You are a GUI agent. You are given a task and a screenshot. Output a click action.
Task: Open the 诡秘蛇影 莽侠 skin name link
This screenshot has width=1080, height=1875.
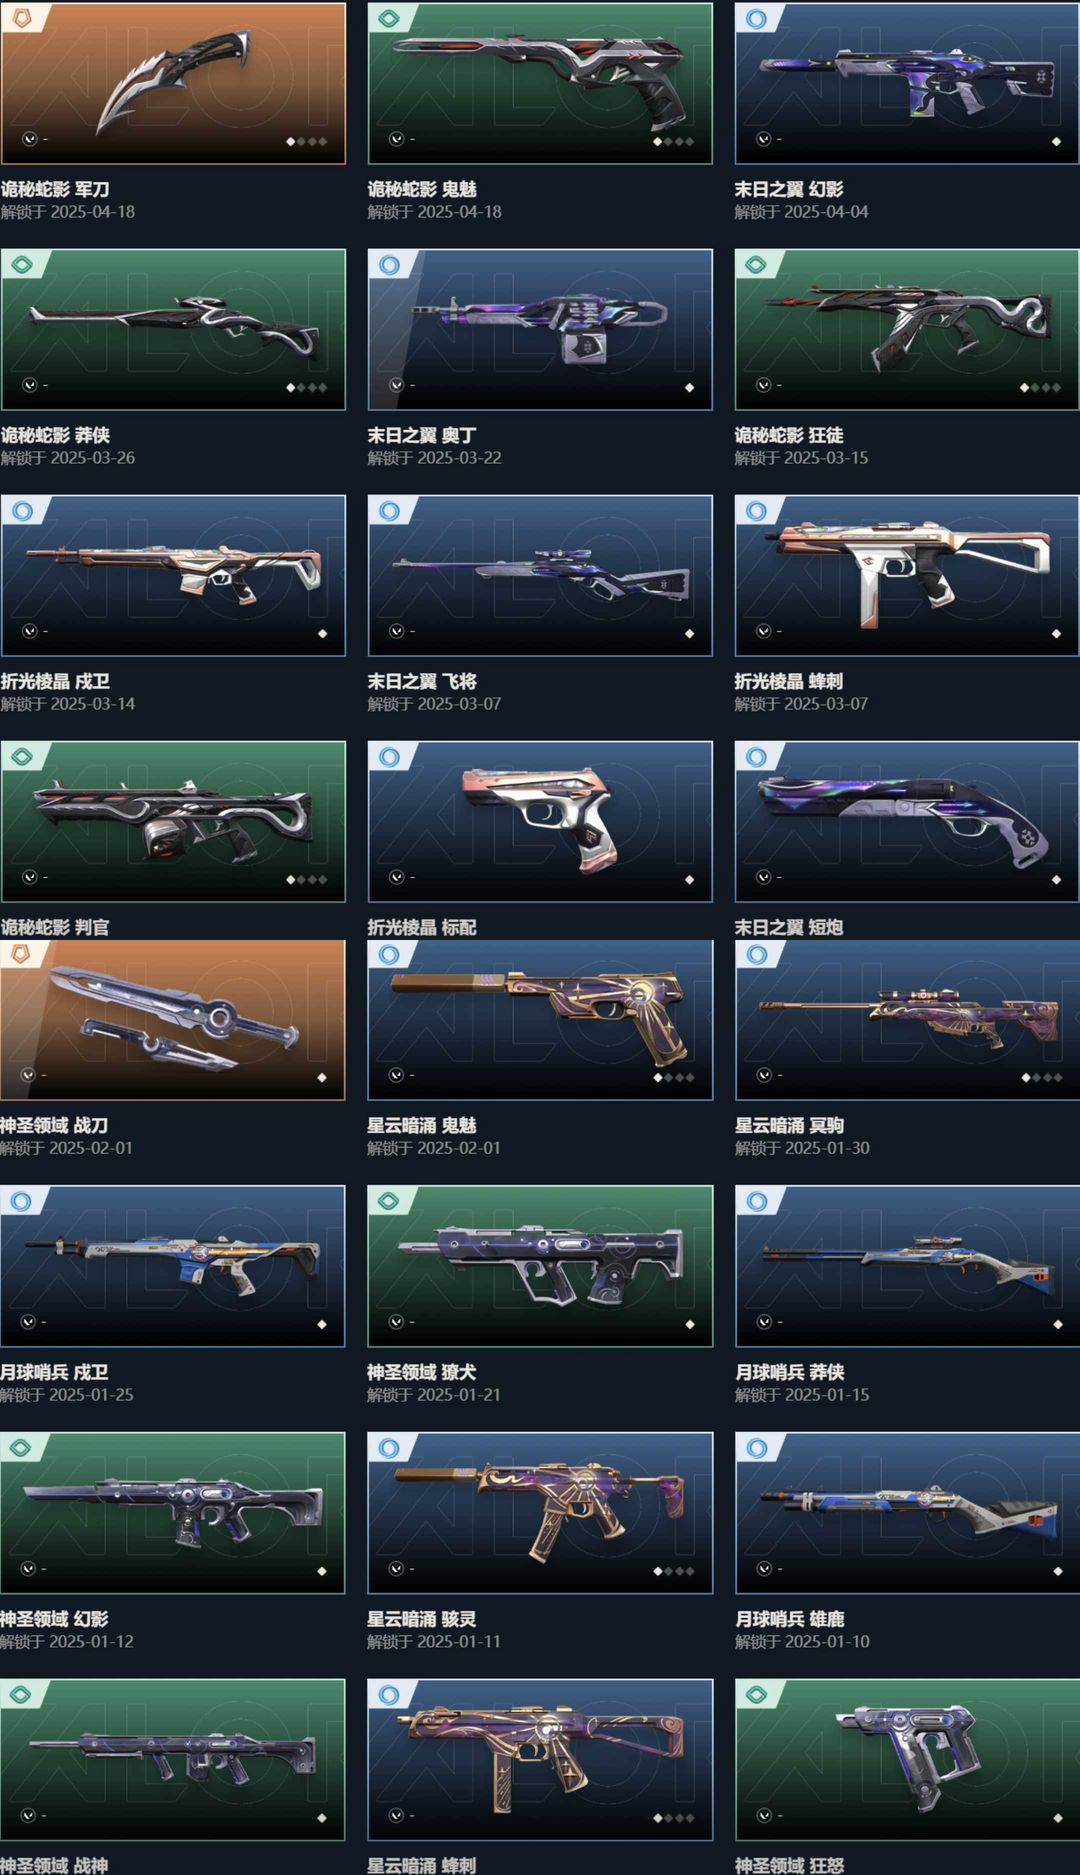point(55,435)
